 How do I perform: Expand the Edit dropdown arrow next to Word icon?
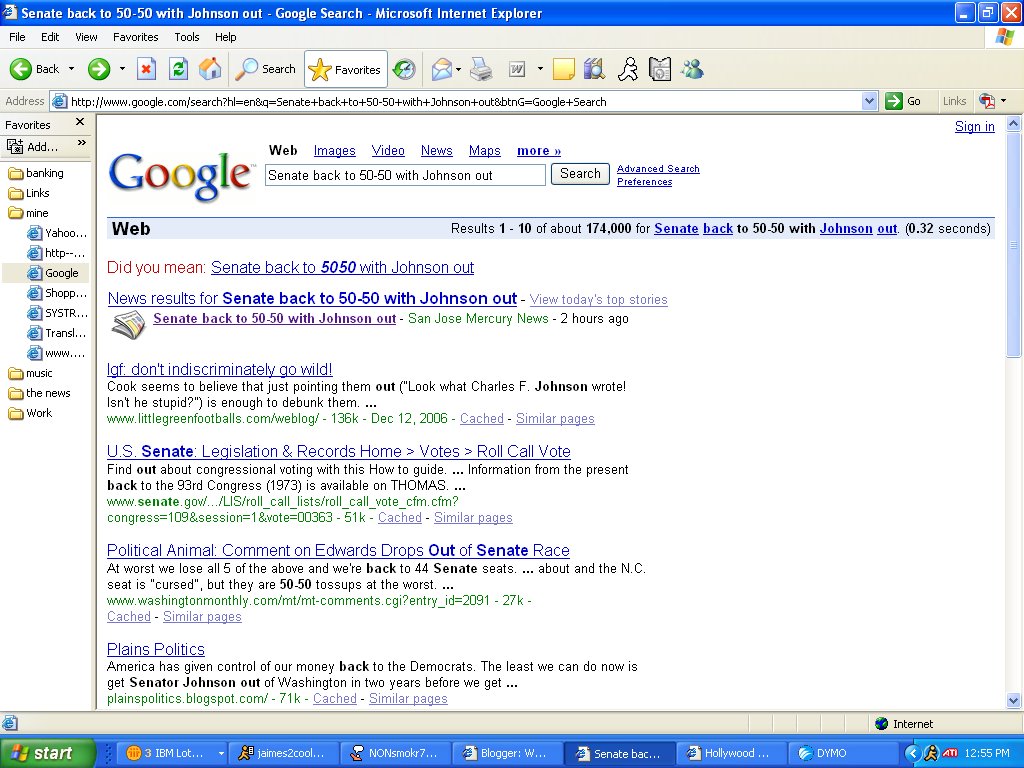(x=540, y=69)
